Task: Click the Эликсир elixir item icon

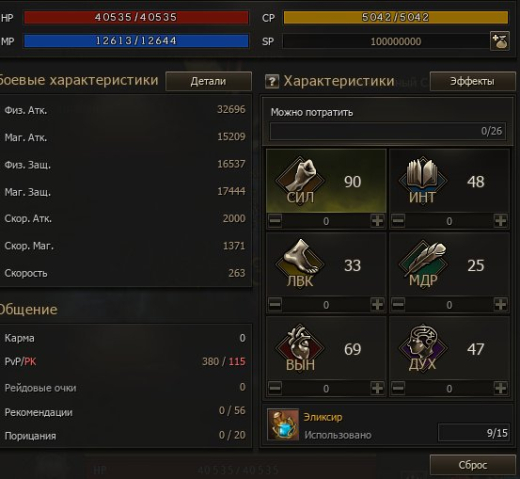Action: (283, 425)
